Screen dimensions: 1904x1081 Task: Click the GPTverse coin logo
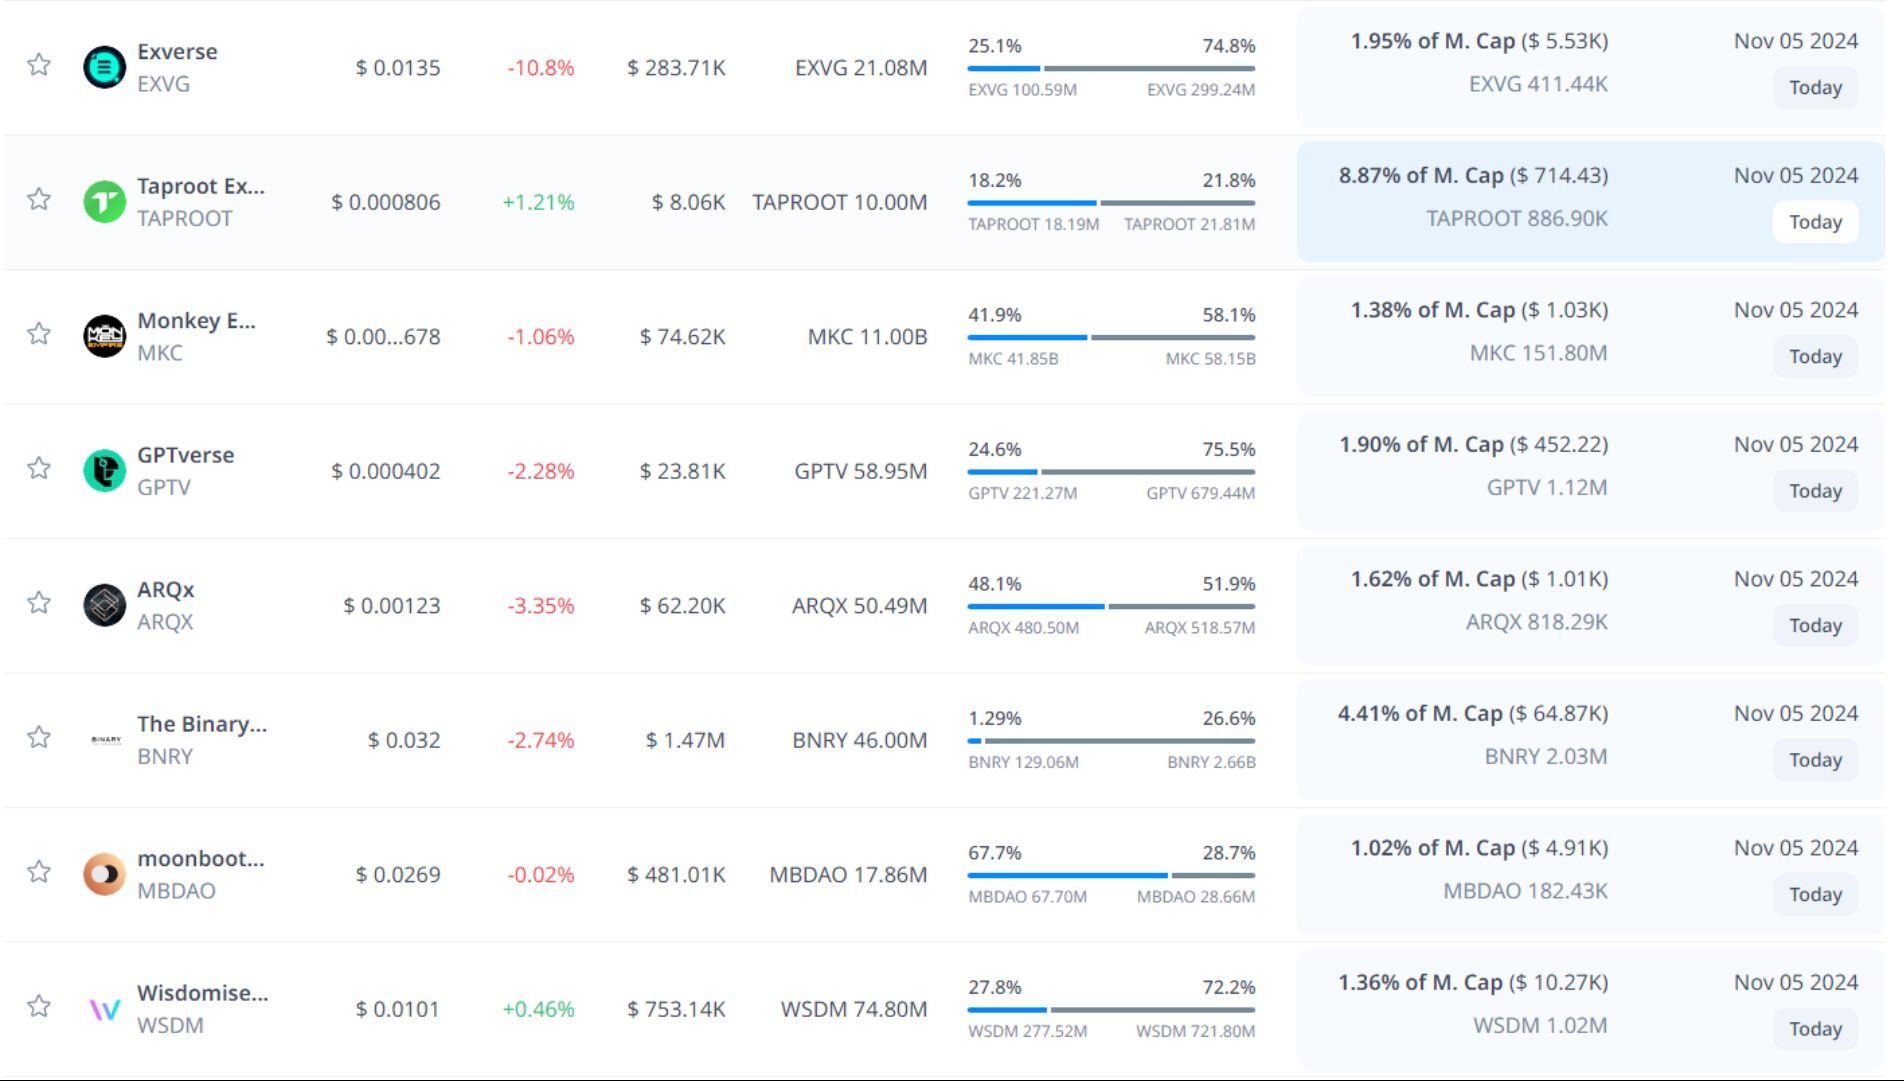[x=104, y=471]
